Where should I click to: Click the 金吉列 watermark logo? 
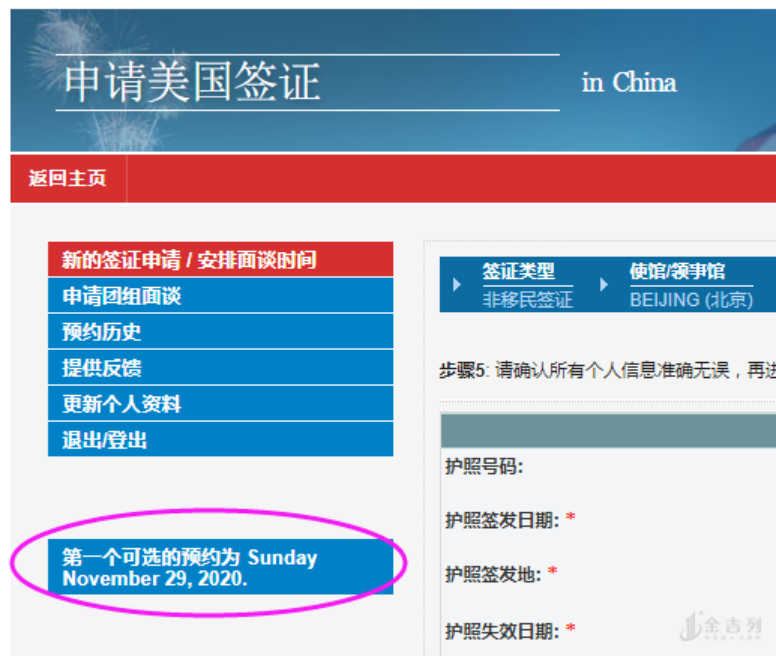[720, 627]
